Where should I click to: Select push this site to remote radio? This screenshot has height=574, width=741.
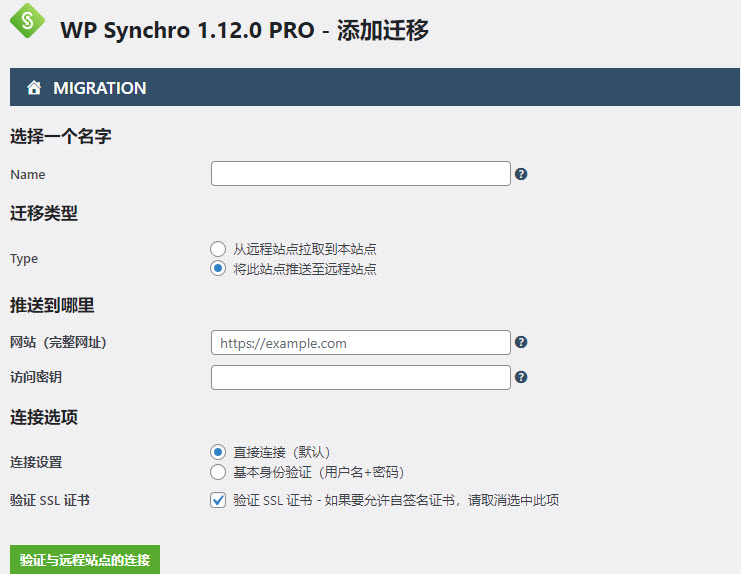tap(218, 268)
